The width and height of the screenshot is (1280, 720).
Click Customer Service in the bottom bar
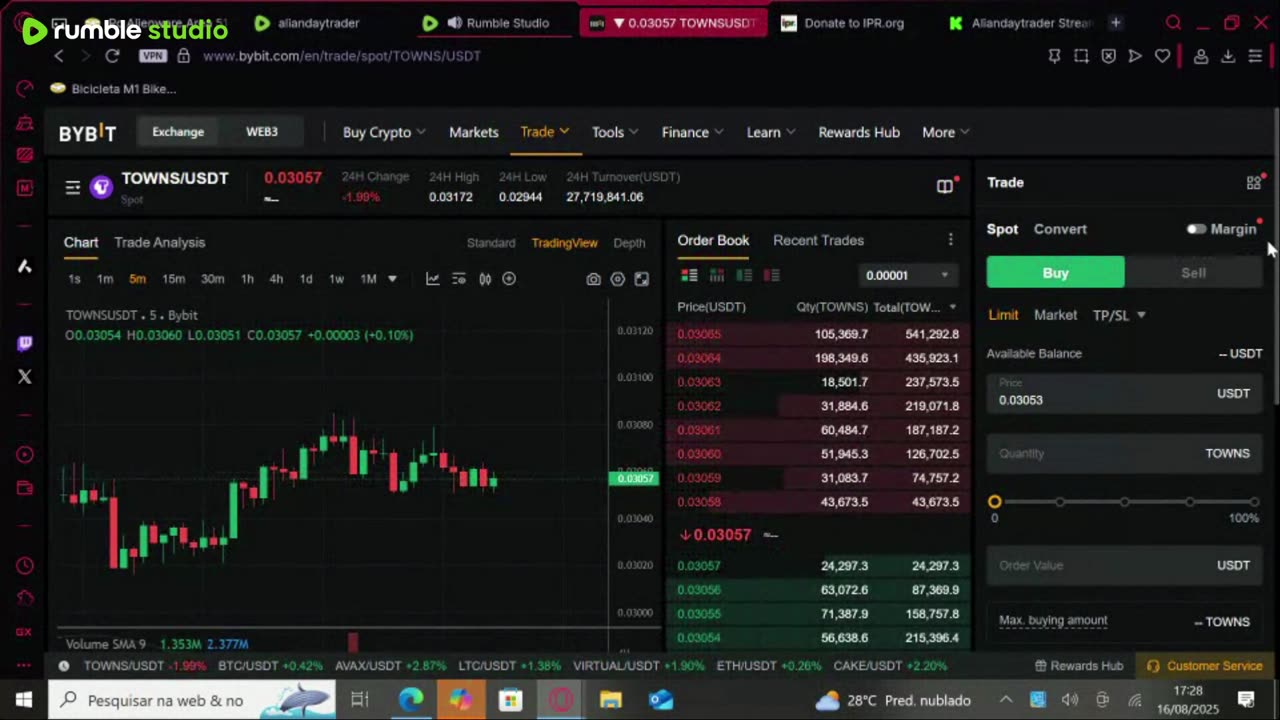[x=1204, y=666]
